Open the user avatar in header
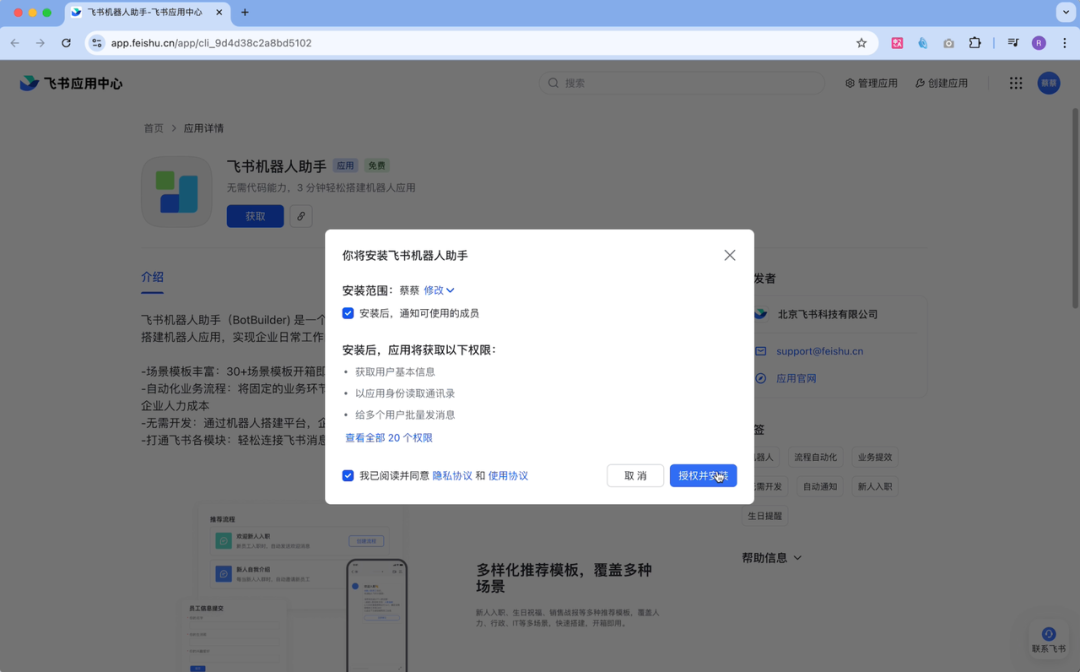This screenshot has height=672, width=1080. pyautogui.click(x=1049, y=83)
